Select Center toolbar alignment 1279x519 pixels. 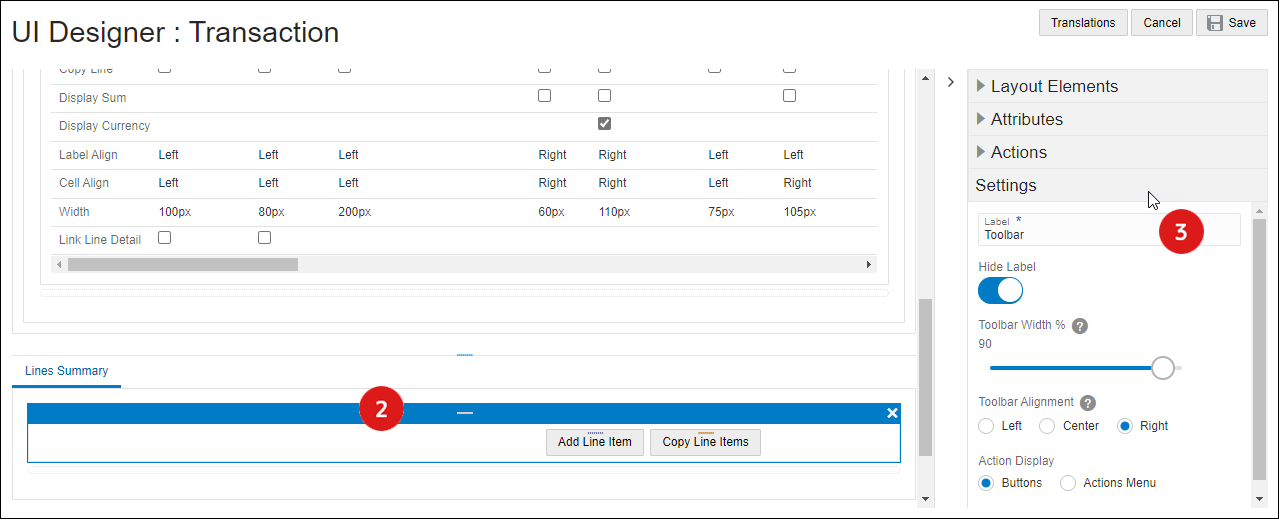point(1047,426)
